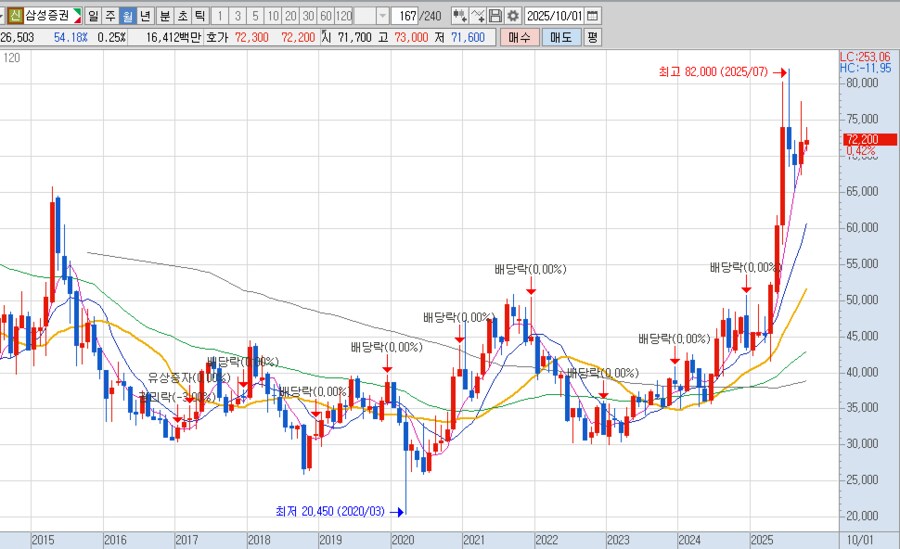900x549 pixels.
Task: Expand the stock code dropdown at far left
Action: pos(3,16)
